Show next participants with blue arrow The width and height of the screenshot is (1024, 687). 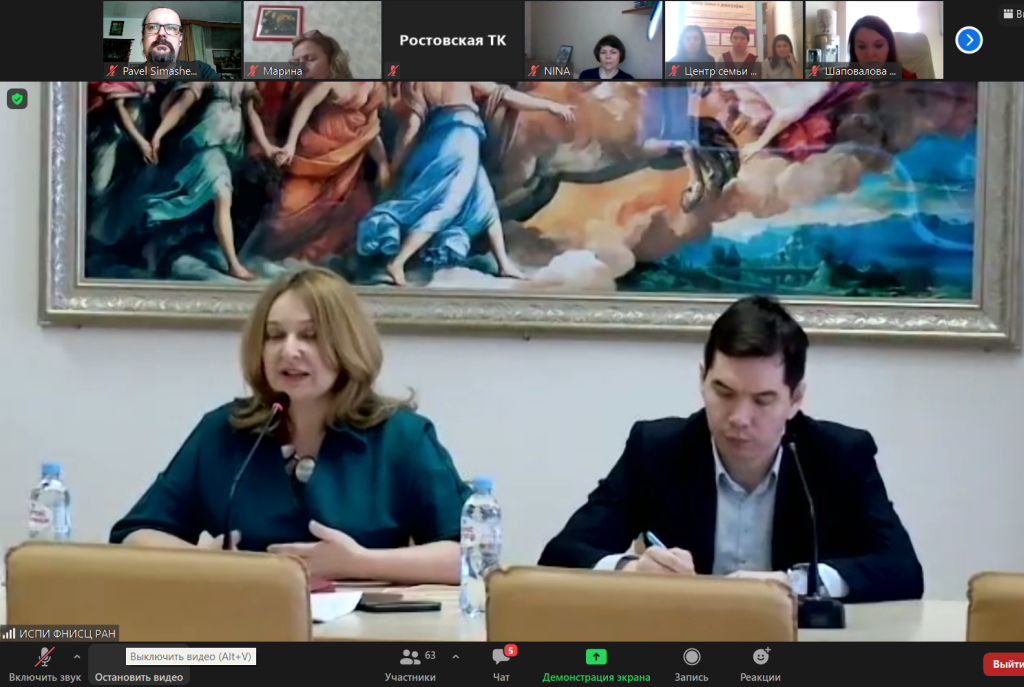point(969,40)
